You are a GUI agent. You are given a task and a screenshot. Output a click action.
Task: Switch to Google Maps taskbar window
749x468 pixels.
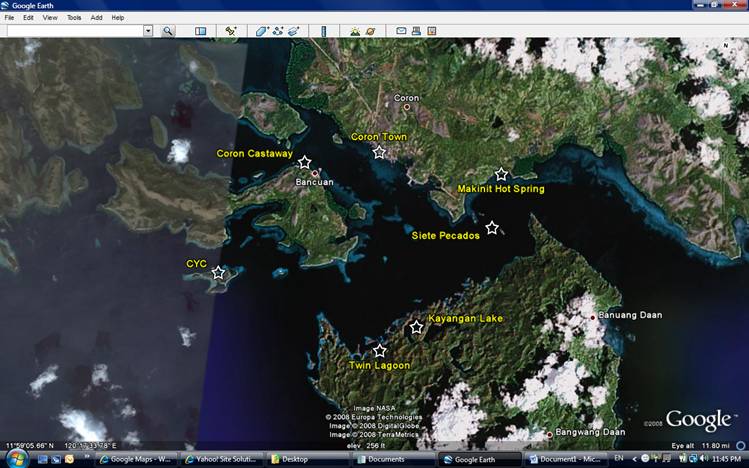pos(135,459)
